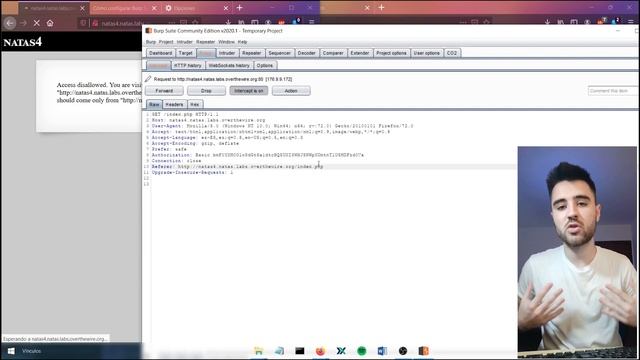This screenshot has height=360, width=640.
Task: Open File Explorer from the taskbar
Action: click(x=259, y=351)
